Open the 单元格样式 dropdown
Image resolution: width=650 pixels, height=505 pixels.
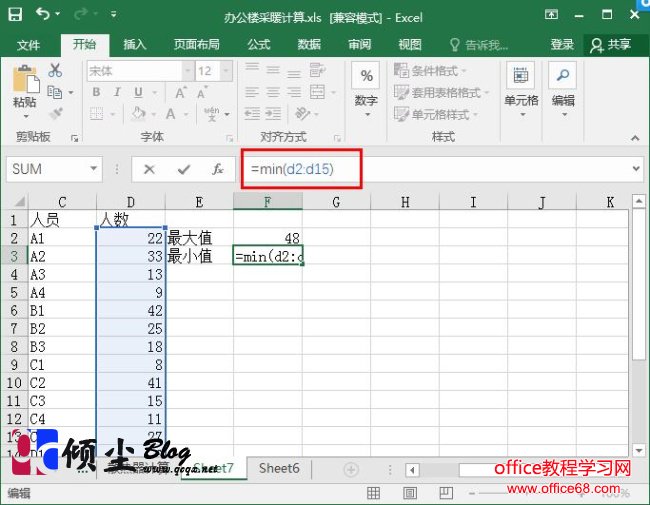coord(436,114)
